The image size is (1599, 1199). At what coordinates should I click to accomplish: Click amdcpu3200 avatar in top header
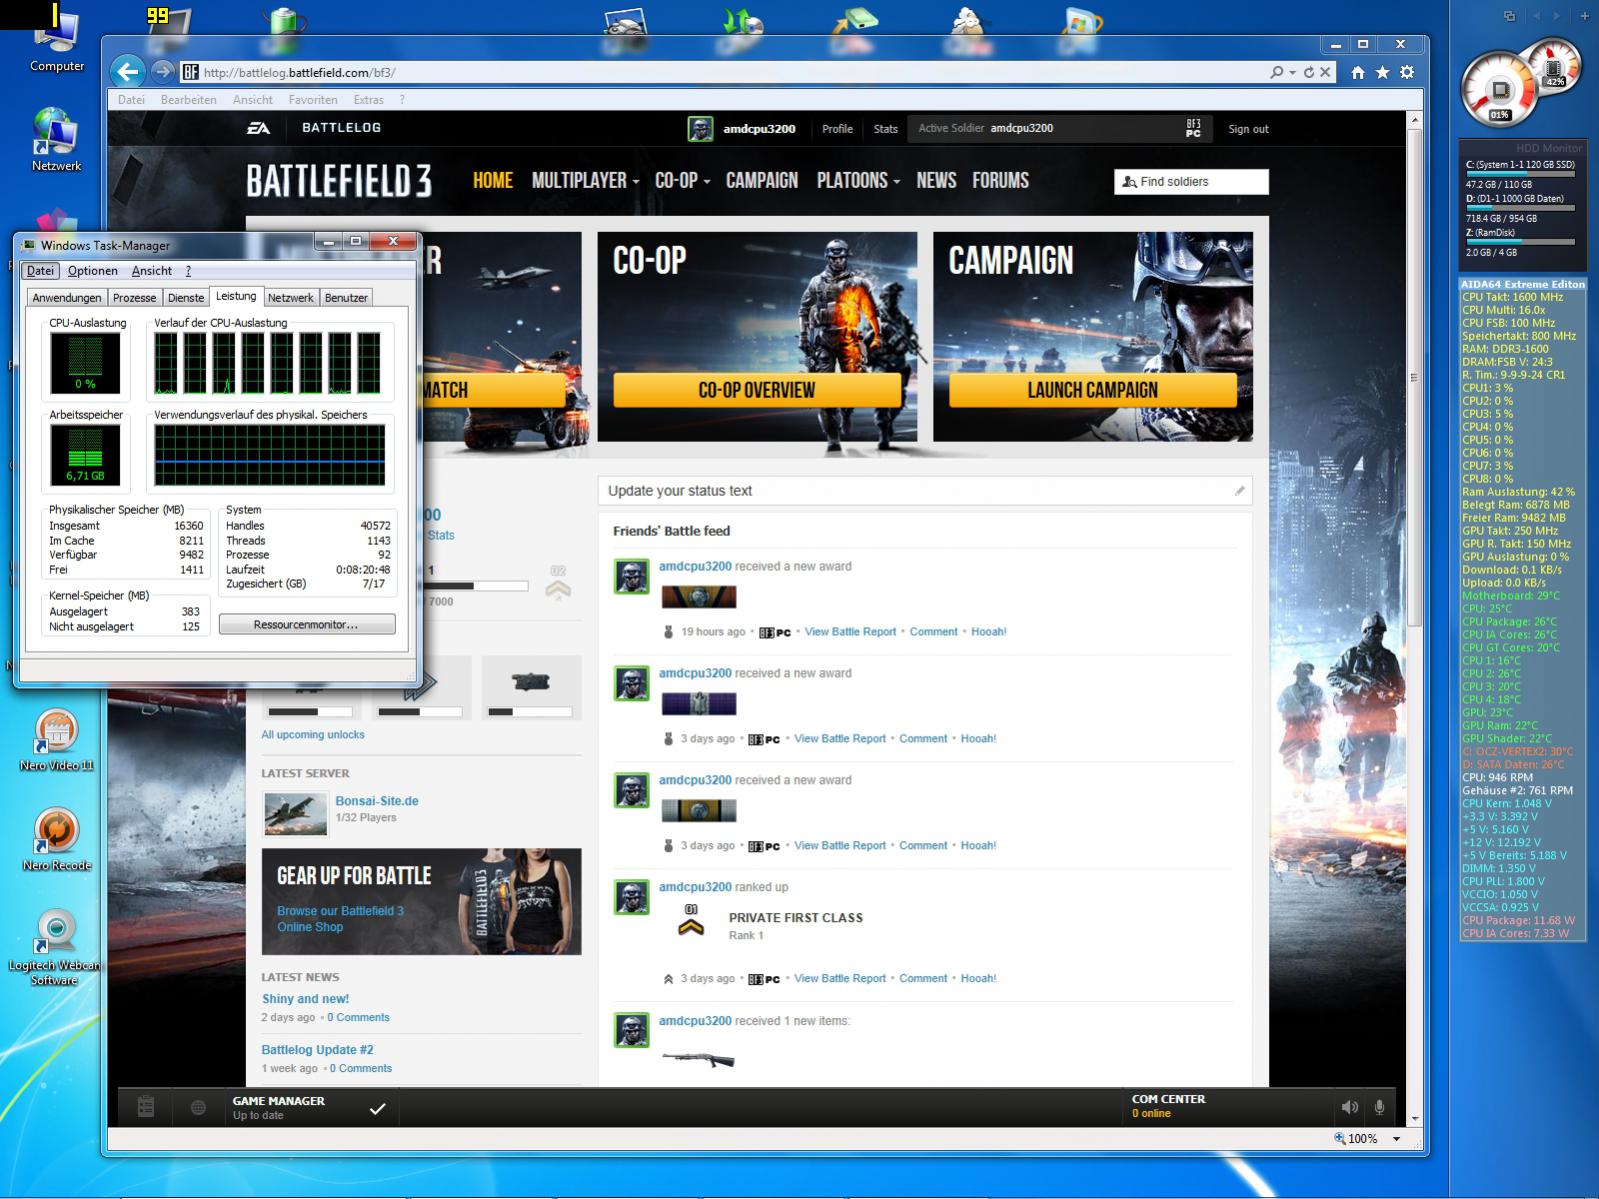point(700,128)
